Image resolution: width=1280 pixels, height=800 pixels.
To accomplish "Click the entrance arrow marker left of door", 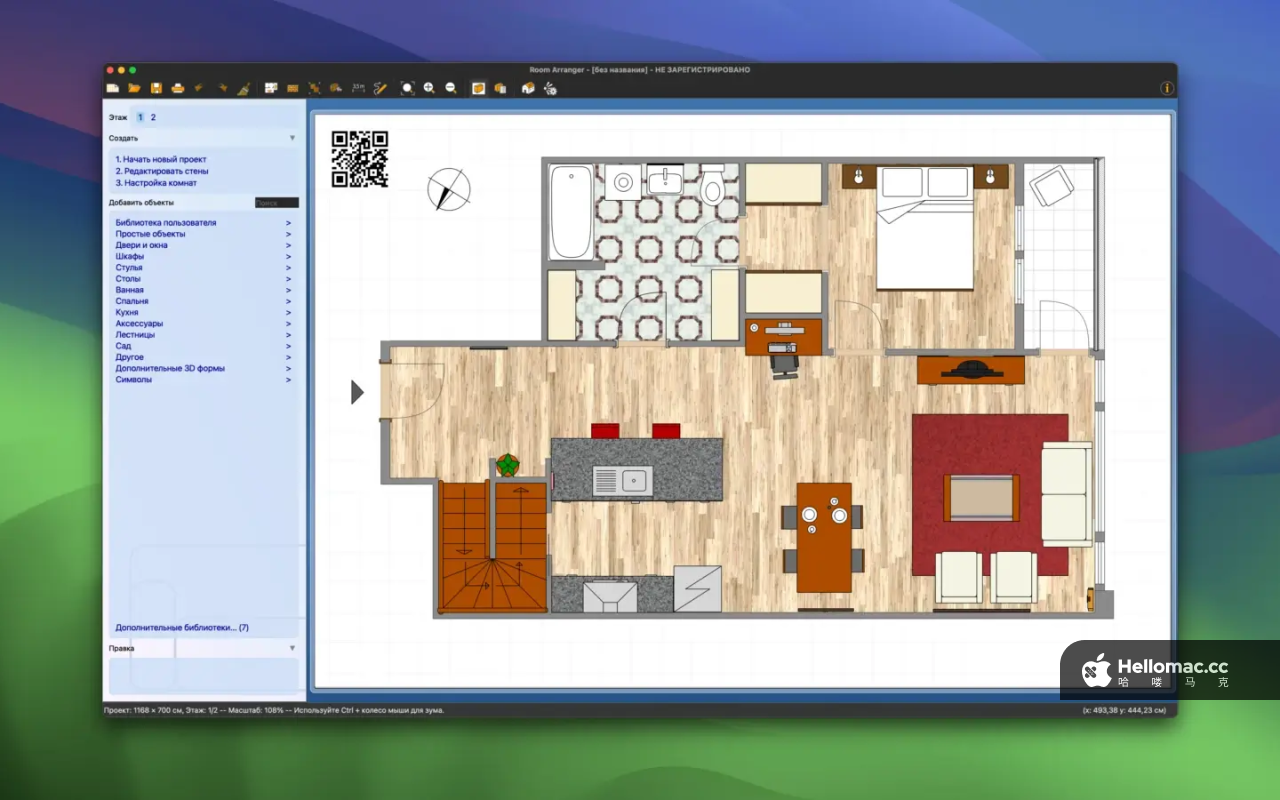I will point(358,392).
